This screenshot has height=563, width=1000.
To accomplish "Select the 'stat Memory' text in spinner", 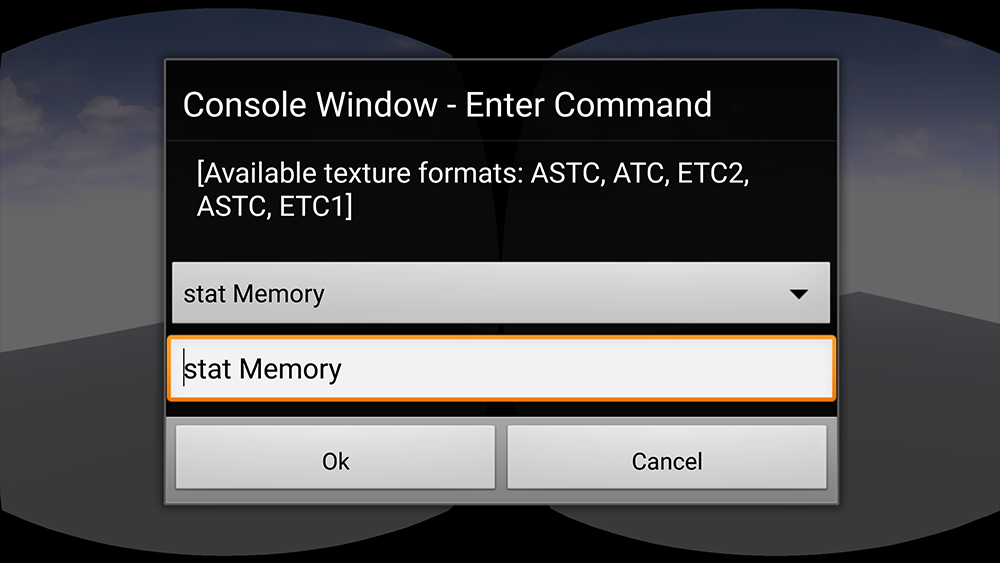I will pyautogui.click(x=254, y=294).
